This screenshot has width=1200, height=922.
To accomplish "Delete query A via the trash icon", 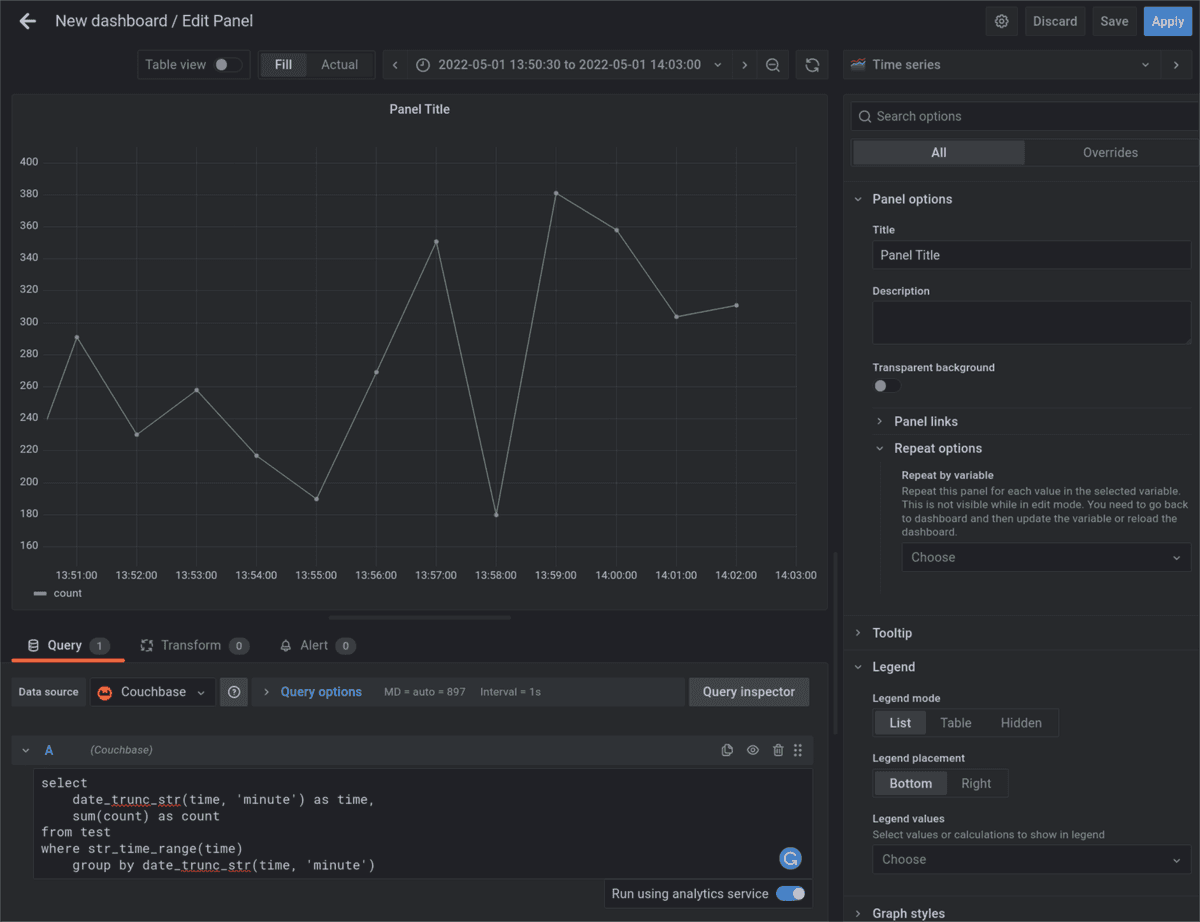I will pyautogui.click(x=778, y=750).
